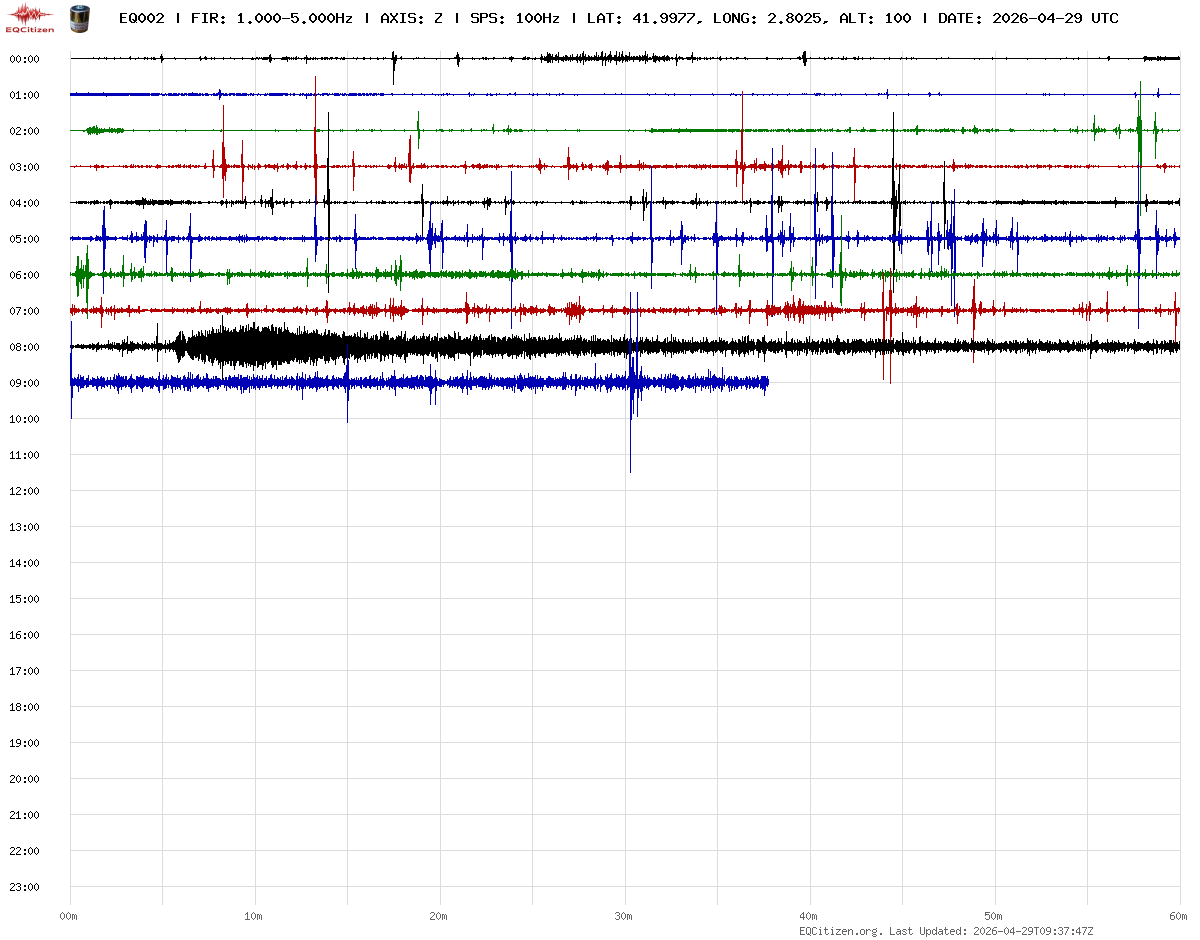Open the EQCitizen.org footer link
1200x940 pixels.
(x=840, y=931)
